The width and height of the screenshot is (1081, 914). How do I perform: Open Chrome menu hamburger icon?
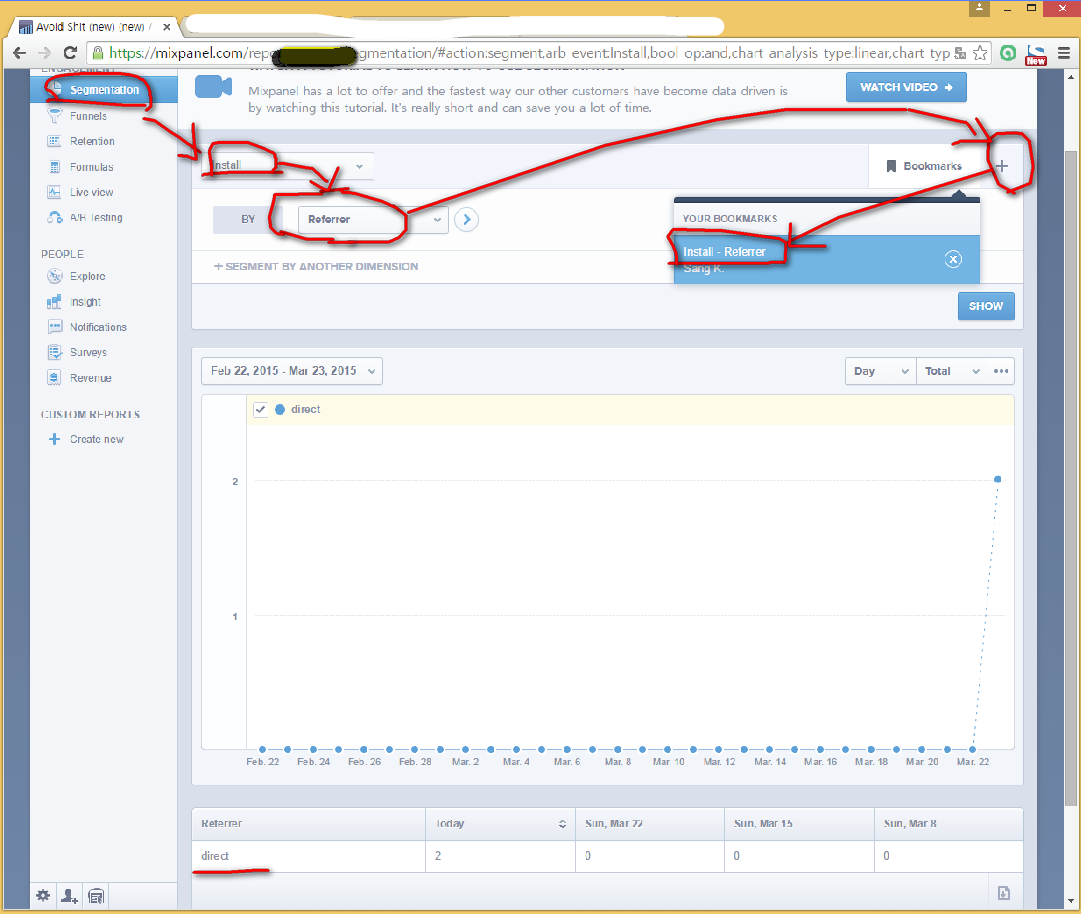pyautogui.click(x=1064, y=53)
